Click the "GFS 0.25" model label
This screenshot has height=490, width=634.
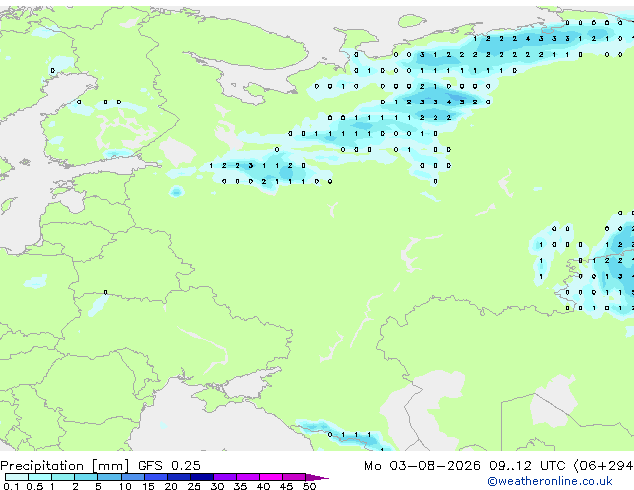169,466
